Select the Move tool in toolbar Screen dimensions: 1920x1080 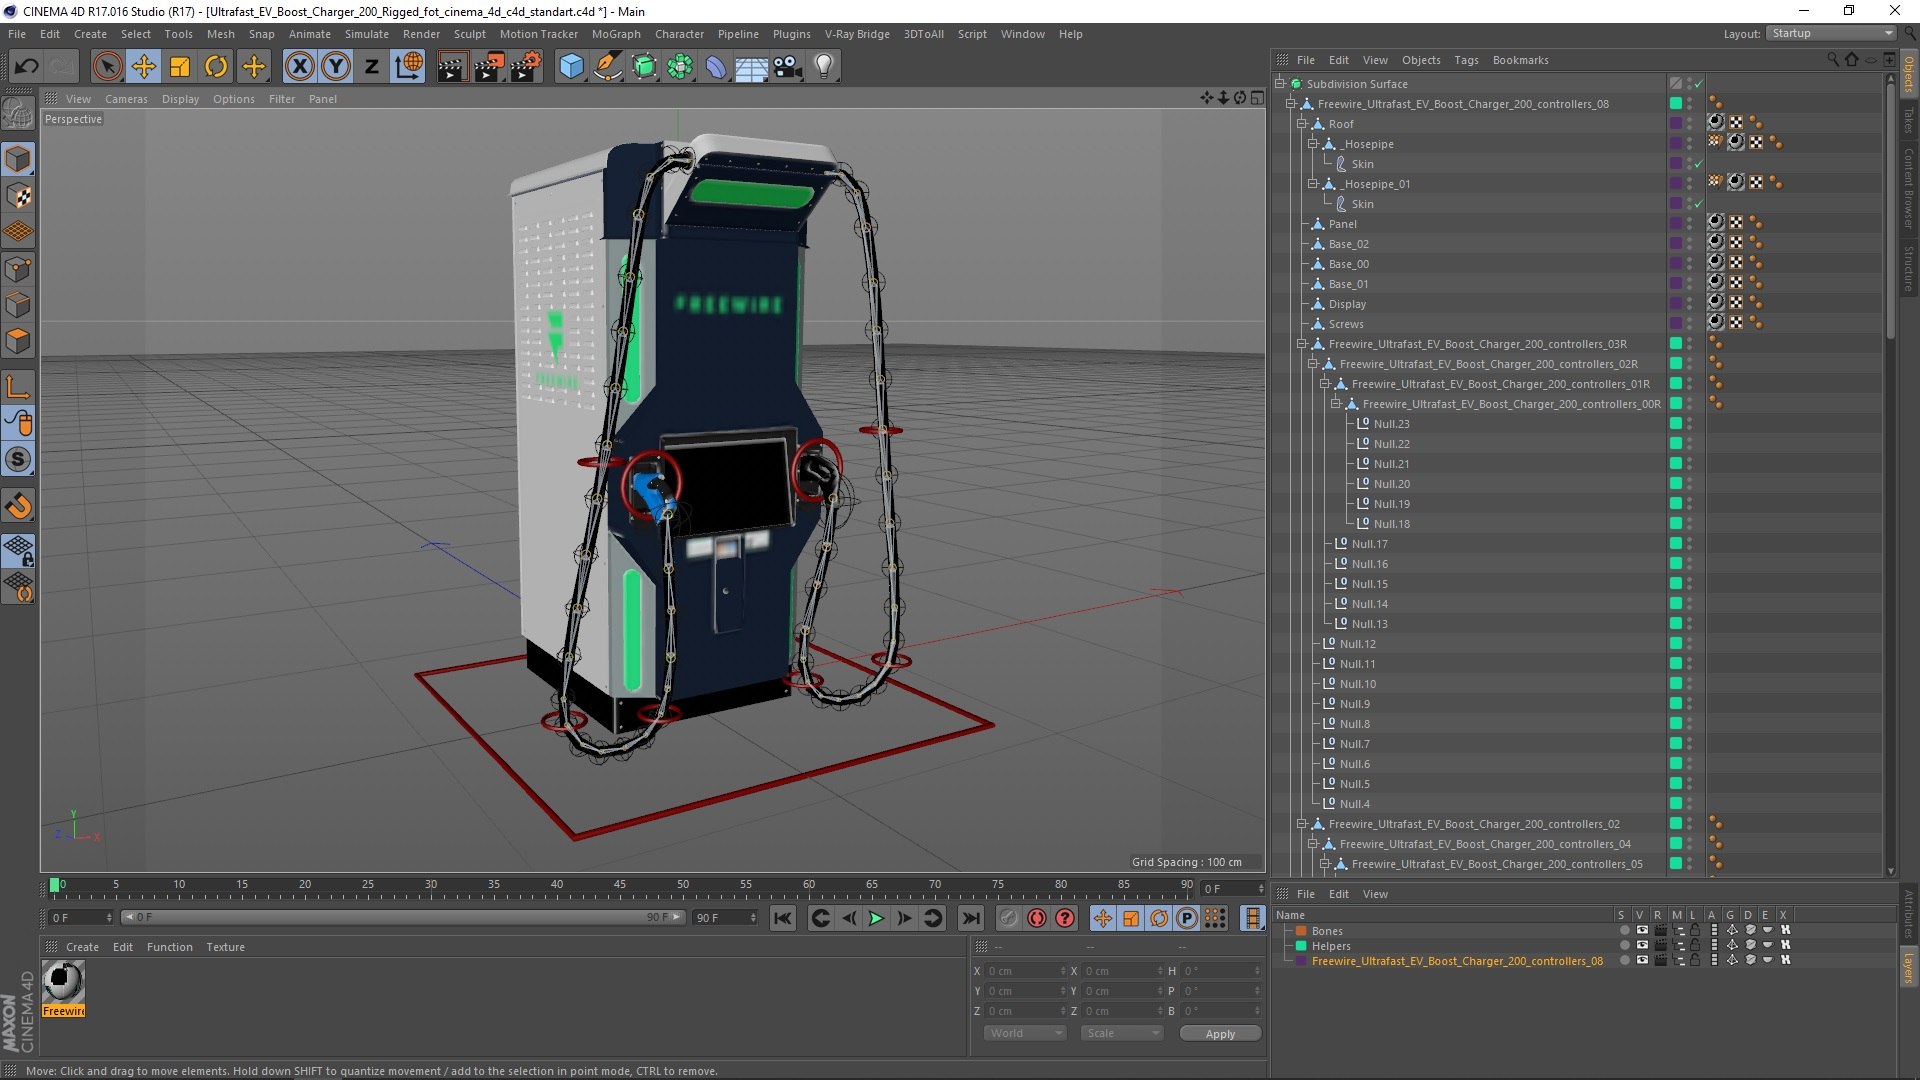143,67
